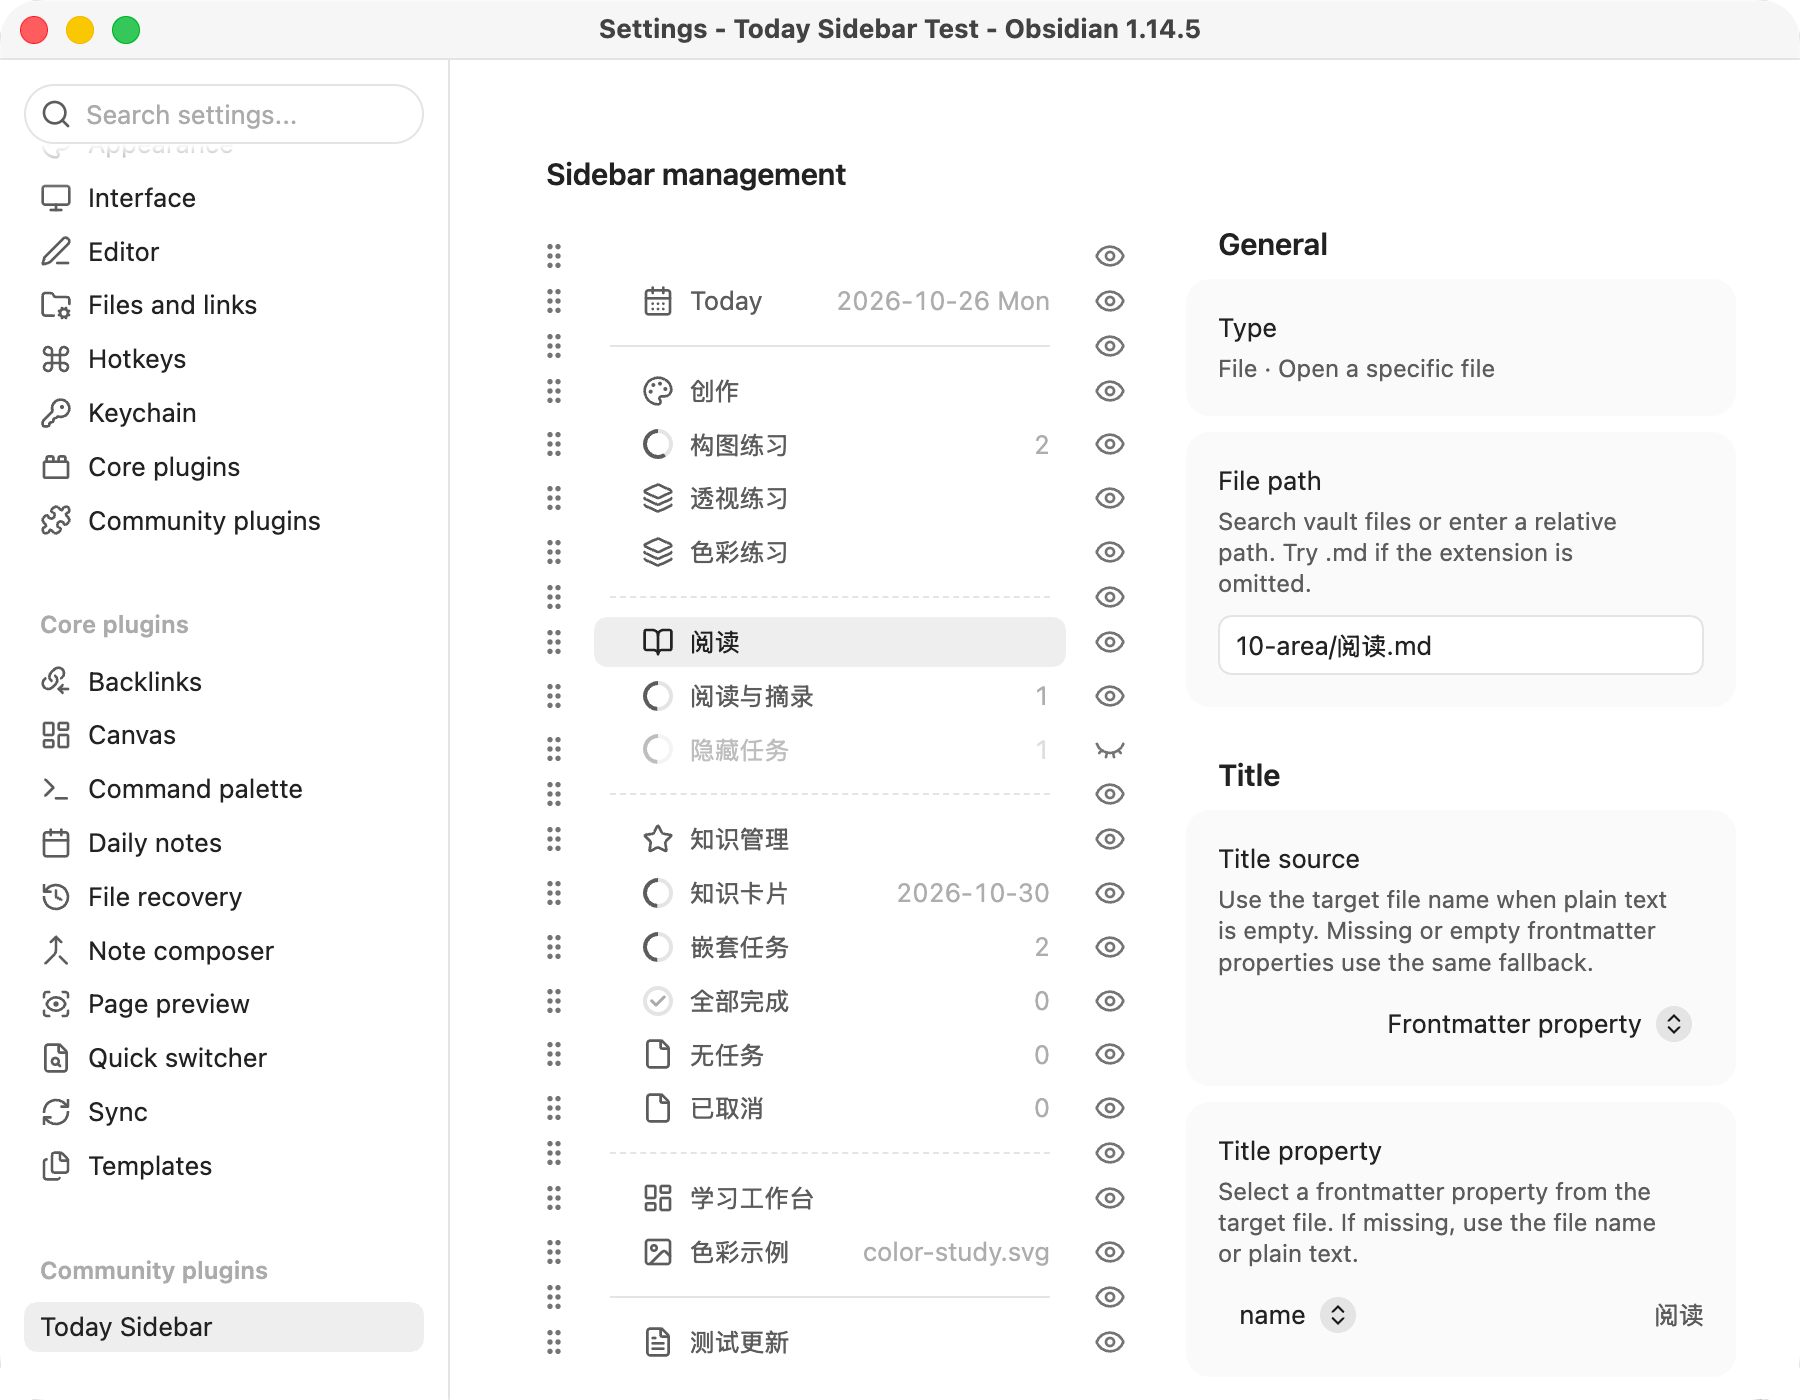Viewport: 1800px width, 1400px height.
Task: Open the Editor settings tab
Action: point(224,252)
